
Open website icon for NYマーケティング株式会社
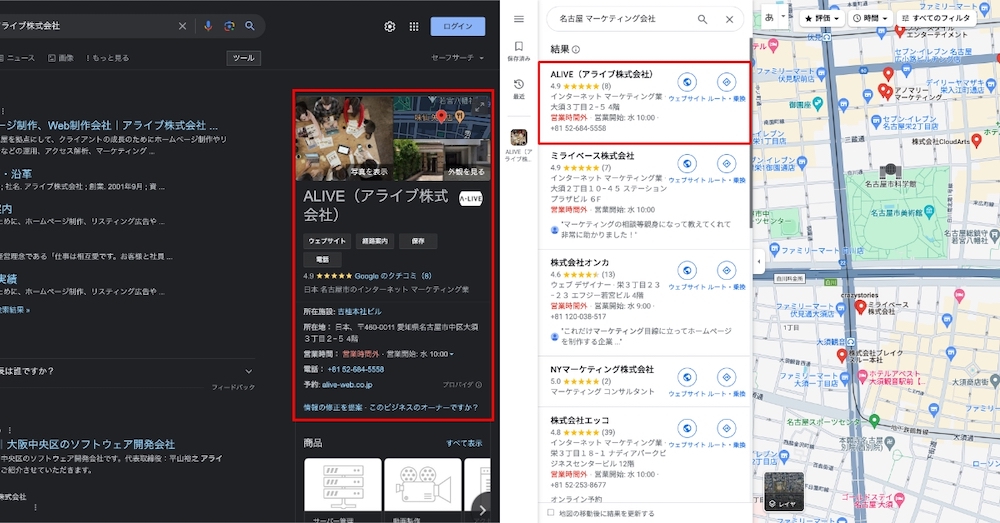pos(686,378)
